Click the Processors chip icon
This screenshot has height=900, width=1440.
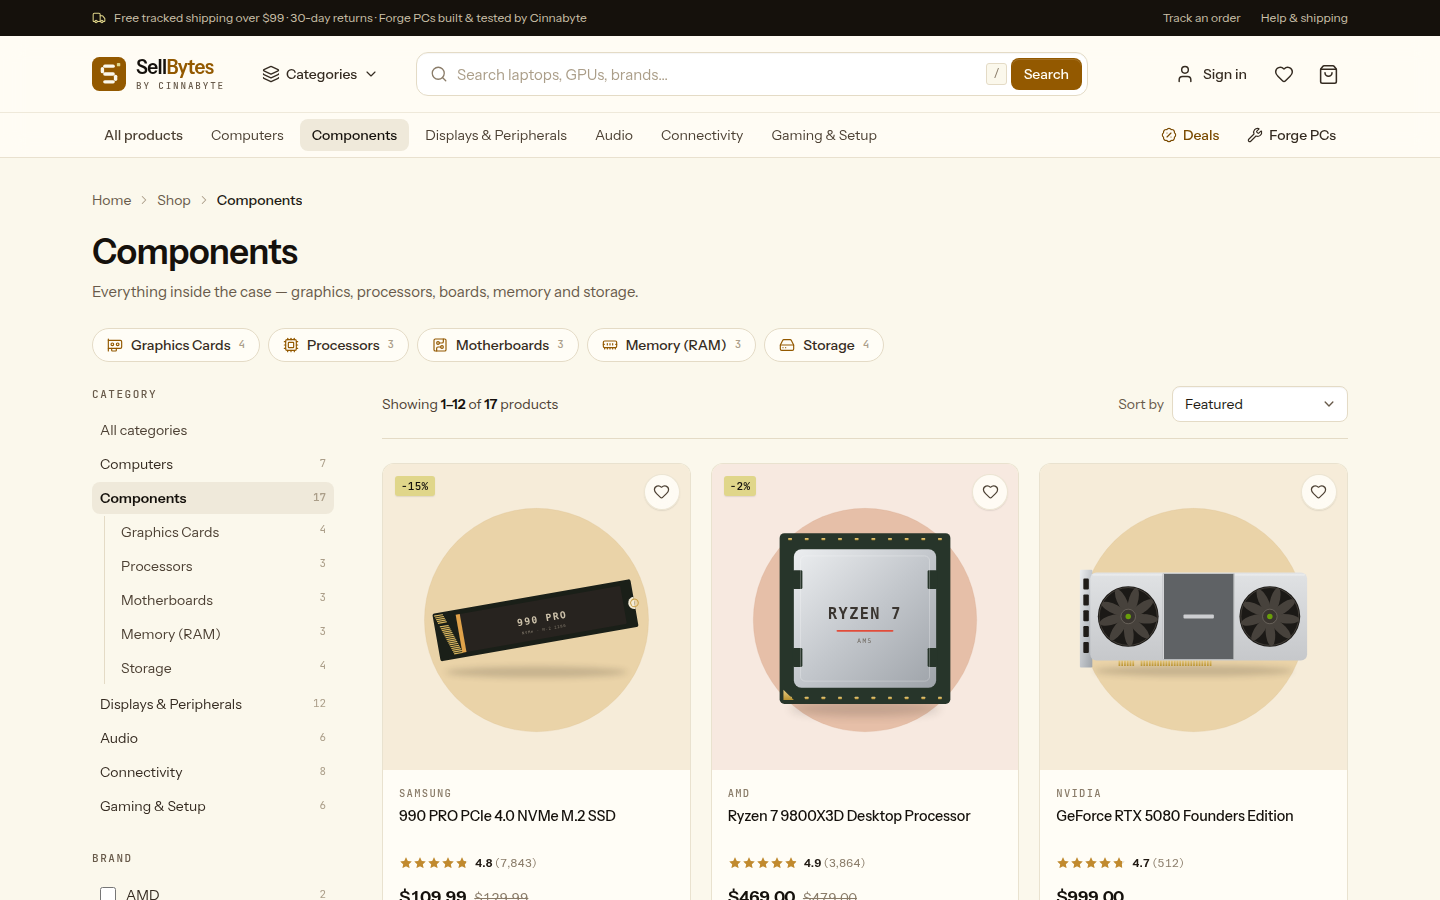click(291, 345)
